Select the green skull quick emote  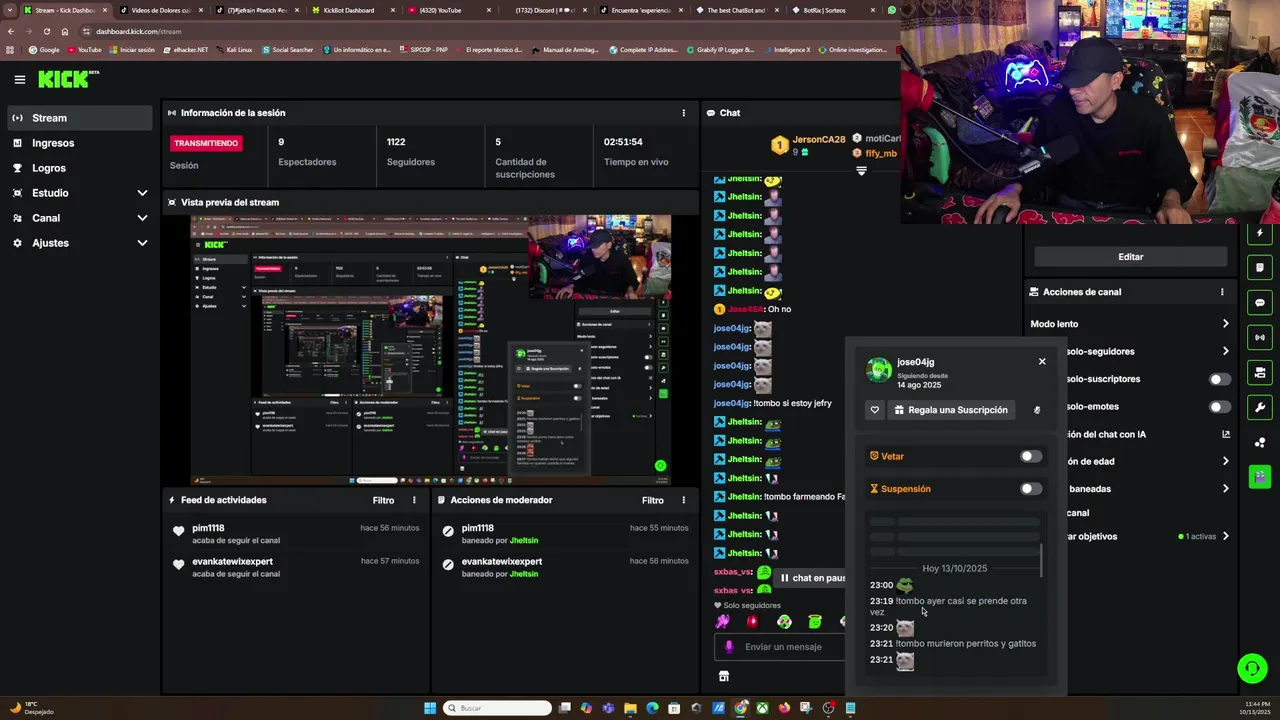(784, 622)
